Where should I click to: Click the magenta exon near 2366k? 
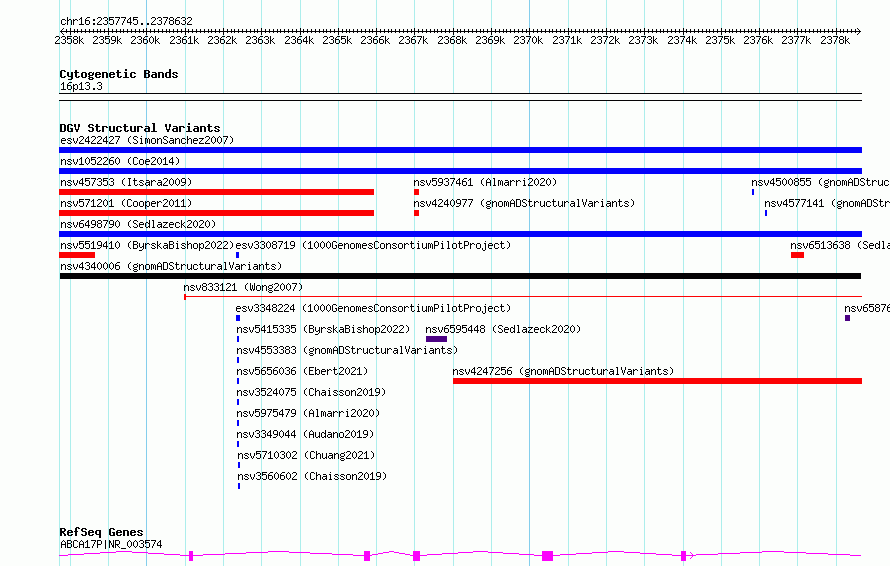click(x=367, y=556)
